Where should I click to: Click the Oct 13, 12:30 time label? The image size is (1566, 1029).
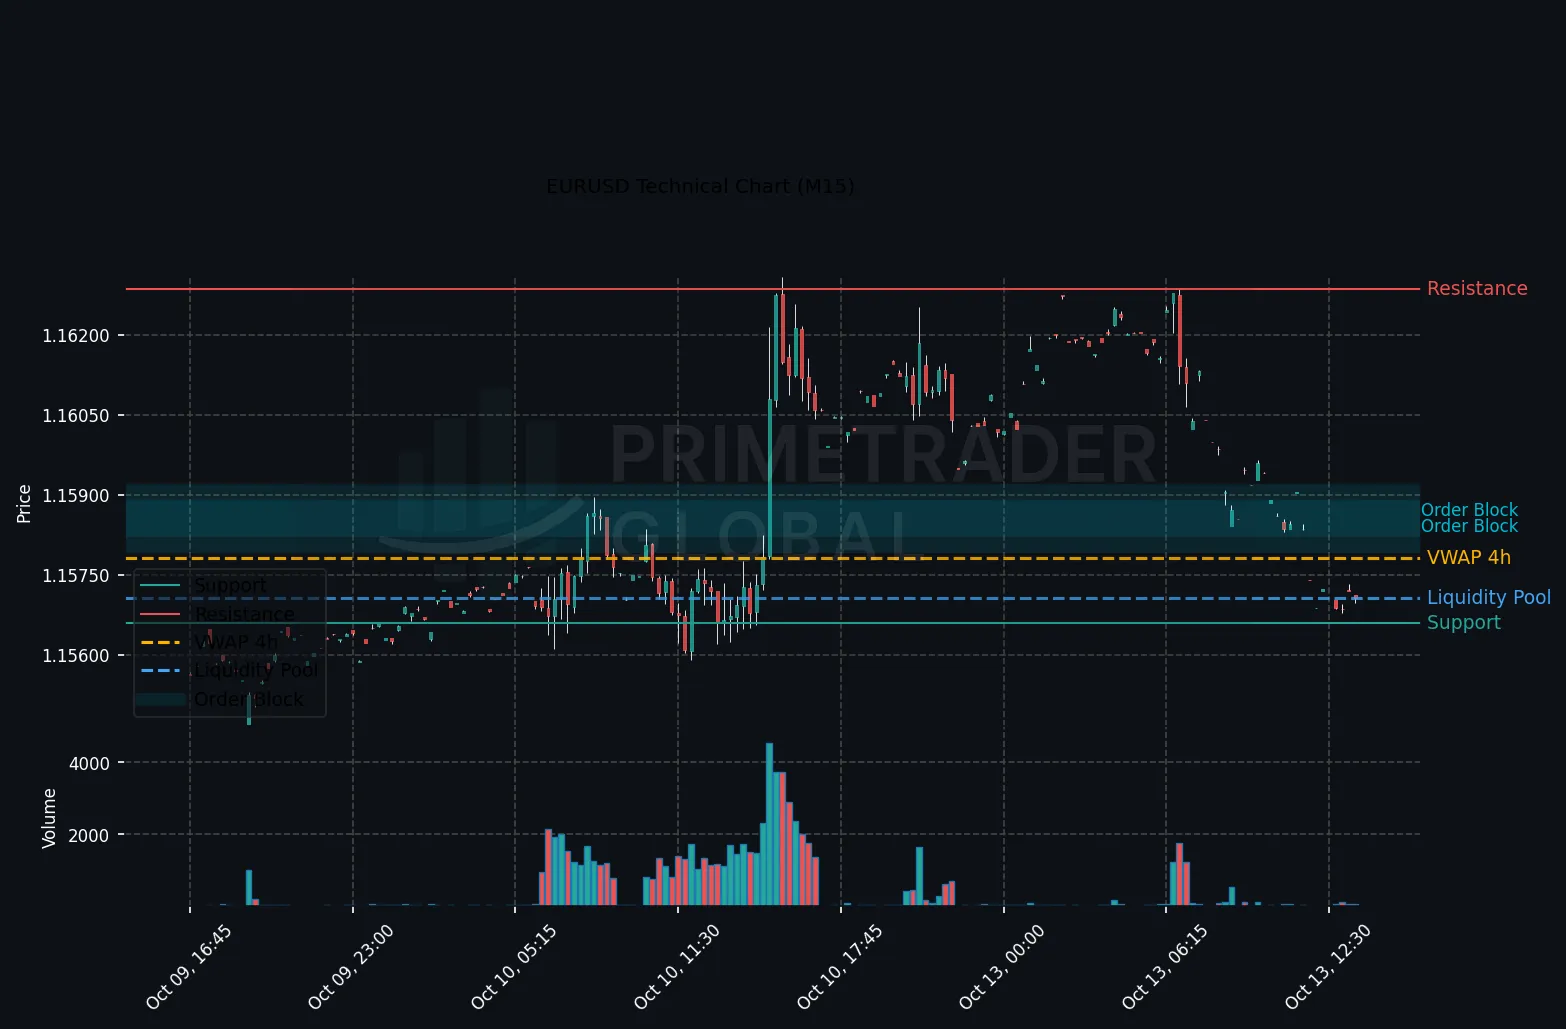tap(1328, 967)
